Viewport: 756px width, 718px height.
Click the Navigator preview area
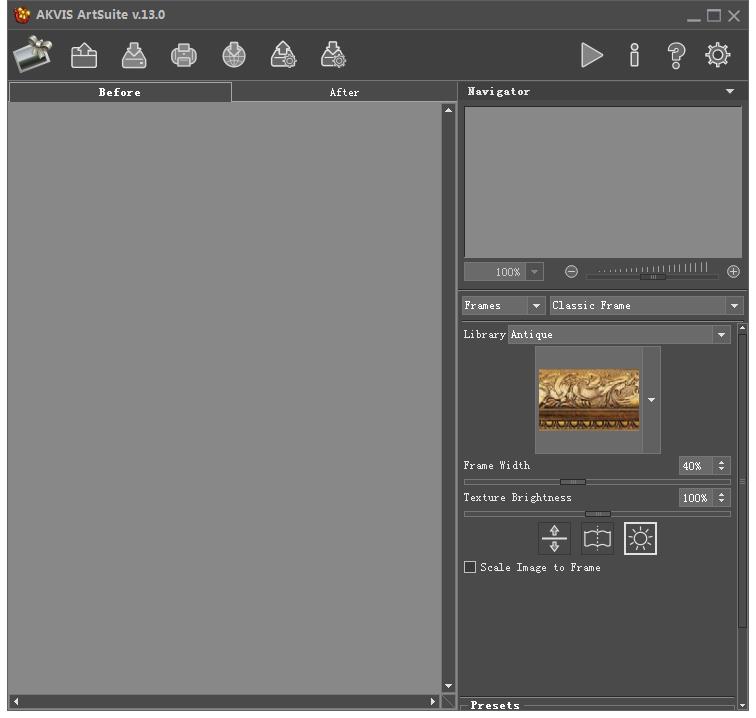click(603, 182)
